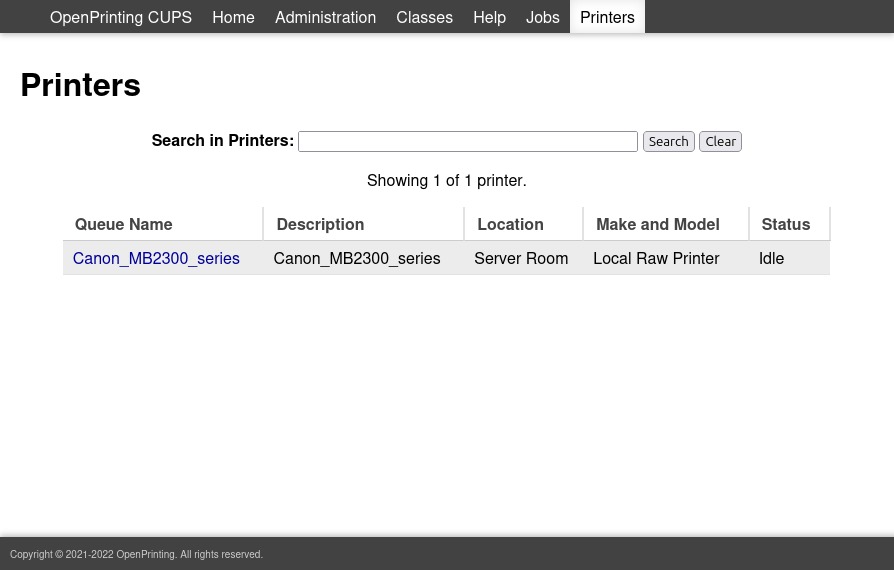The height and width of the screenshot is (570, 894).
Task: Click the Location column header
Action: [510, 224]
